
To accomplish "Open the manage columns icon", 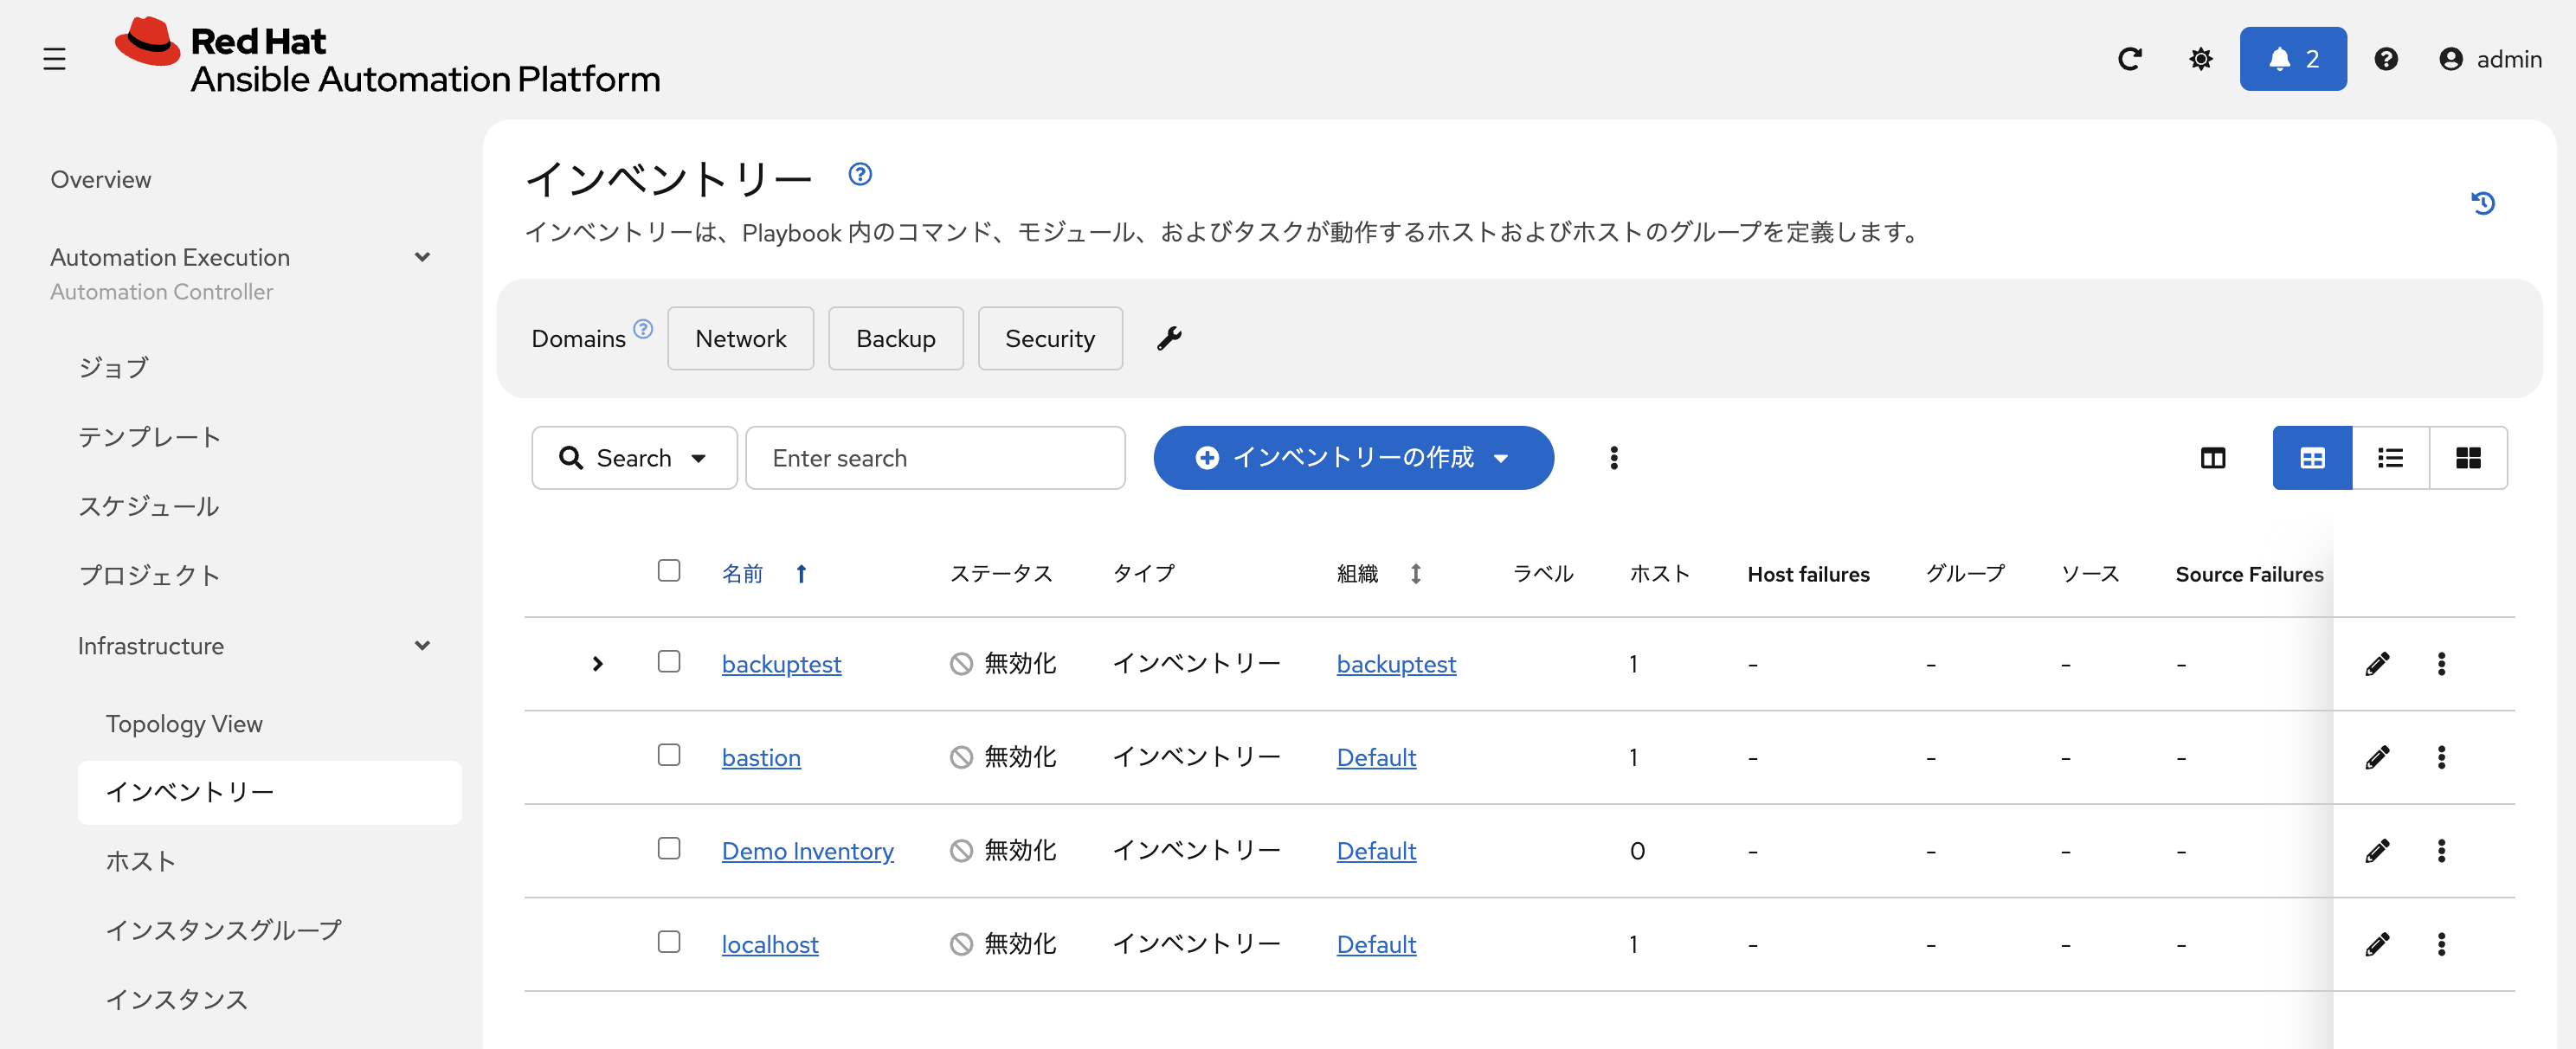I will pos(2212,458).
